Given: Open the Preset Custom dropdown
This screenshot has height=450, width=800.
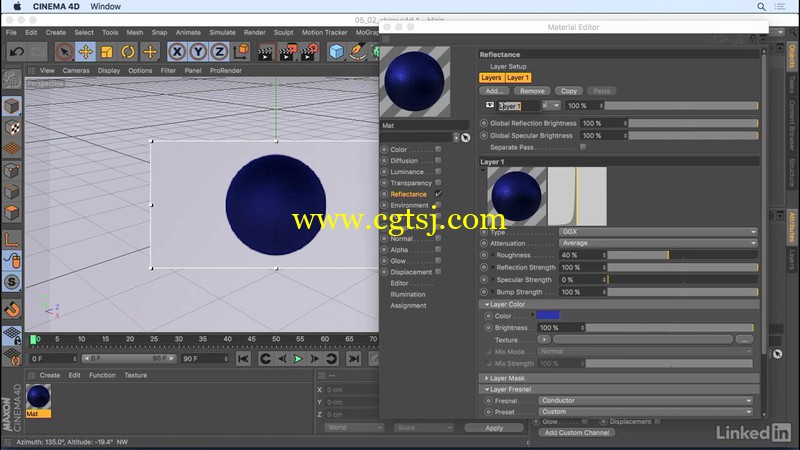Looking at the screenshot, I should pyautogui.click(x=645, y=412).
